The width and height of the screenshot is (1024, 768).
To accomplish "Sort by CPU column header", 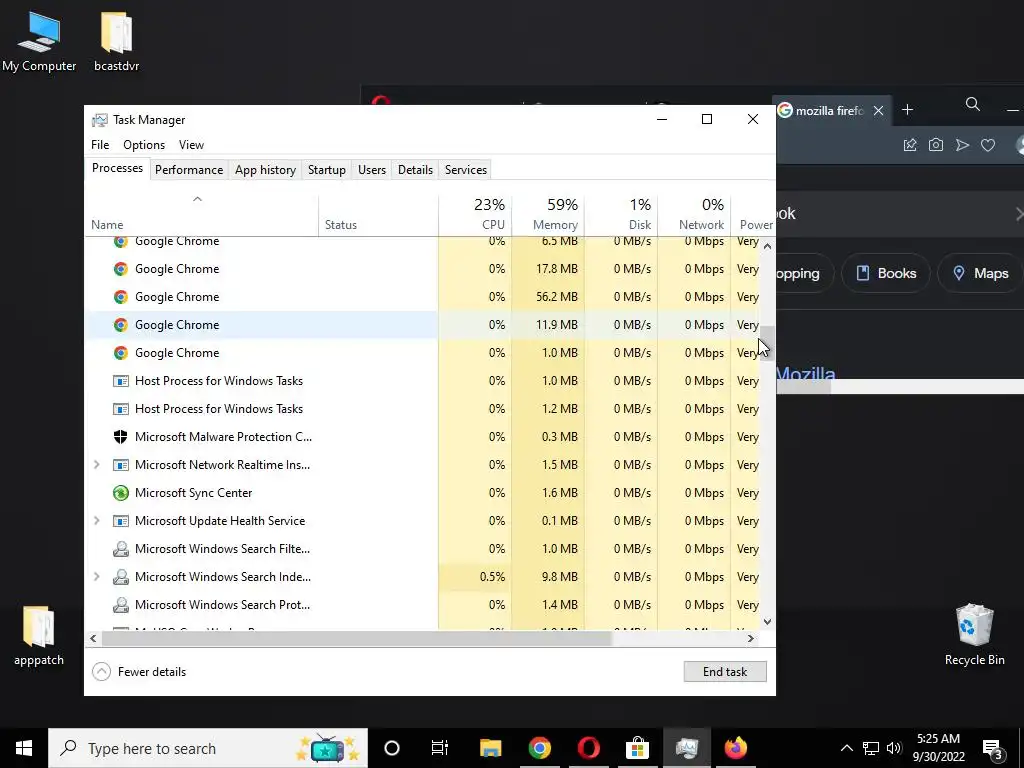I will pyautogui.click(x=475, y=215).
